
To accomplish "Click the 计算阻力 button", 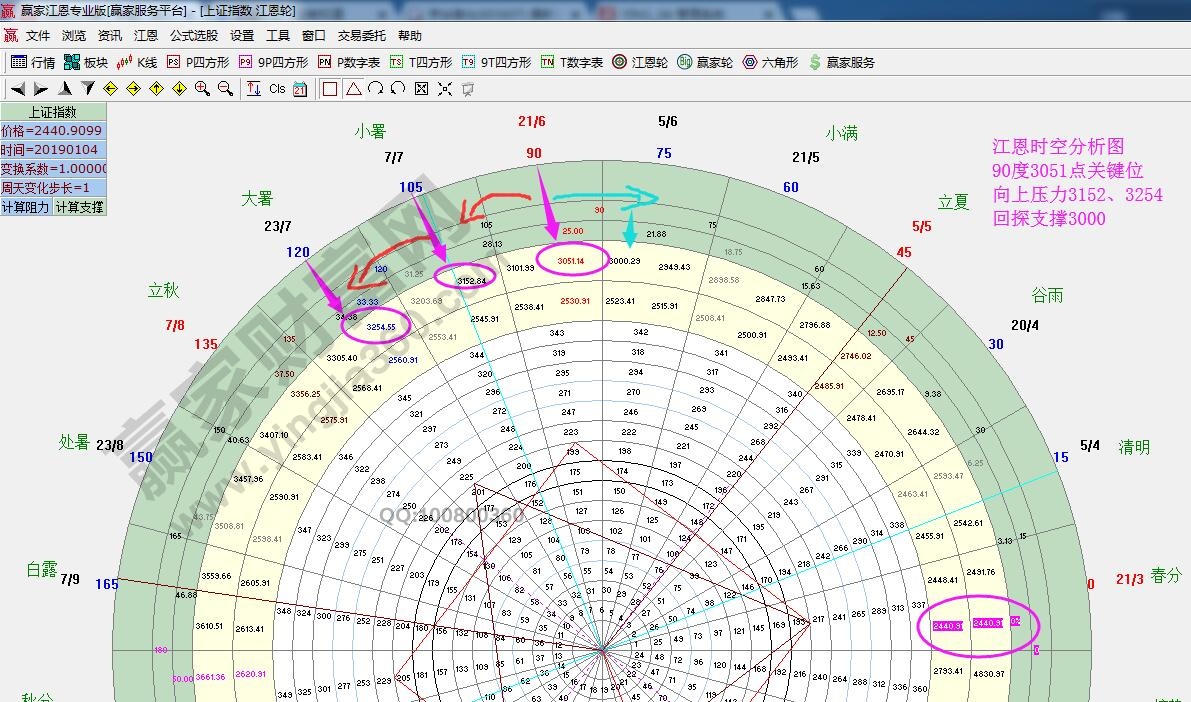I will (x=26, y=207).
